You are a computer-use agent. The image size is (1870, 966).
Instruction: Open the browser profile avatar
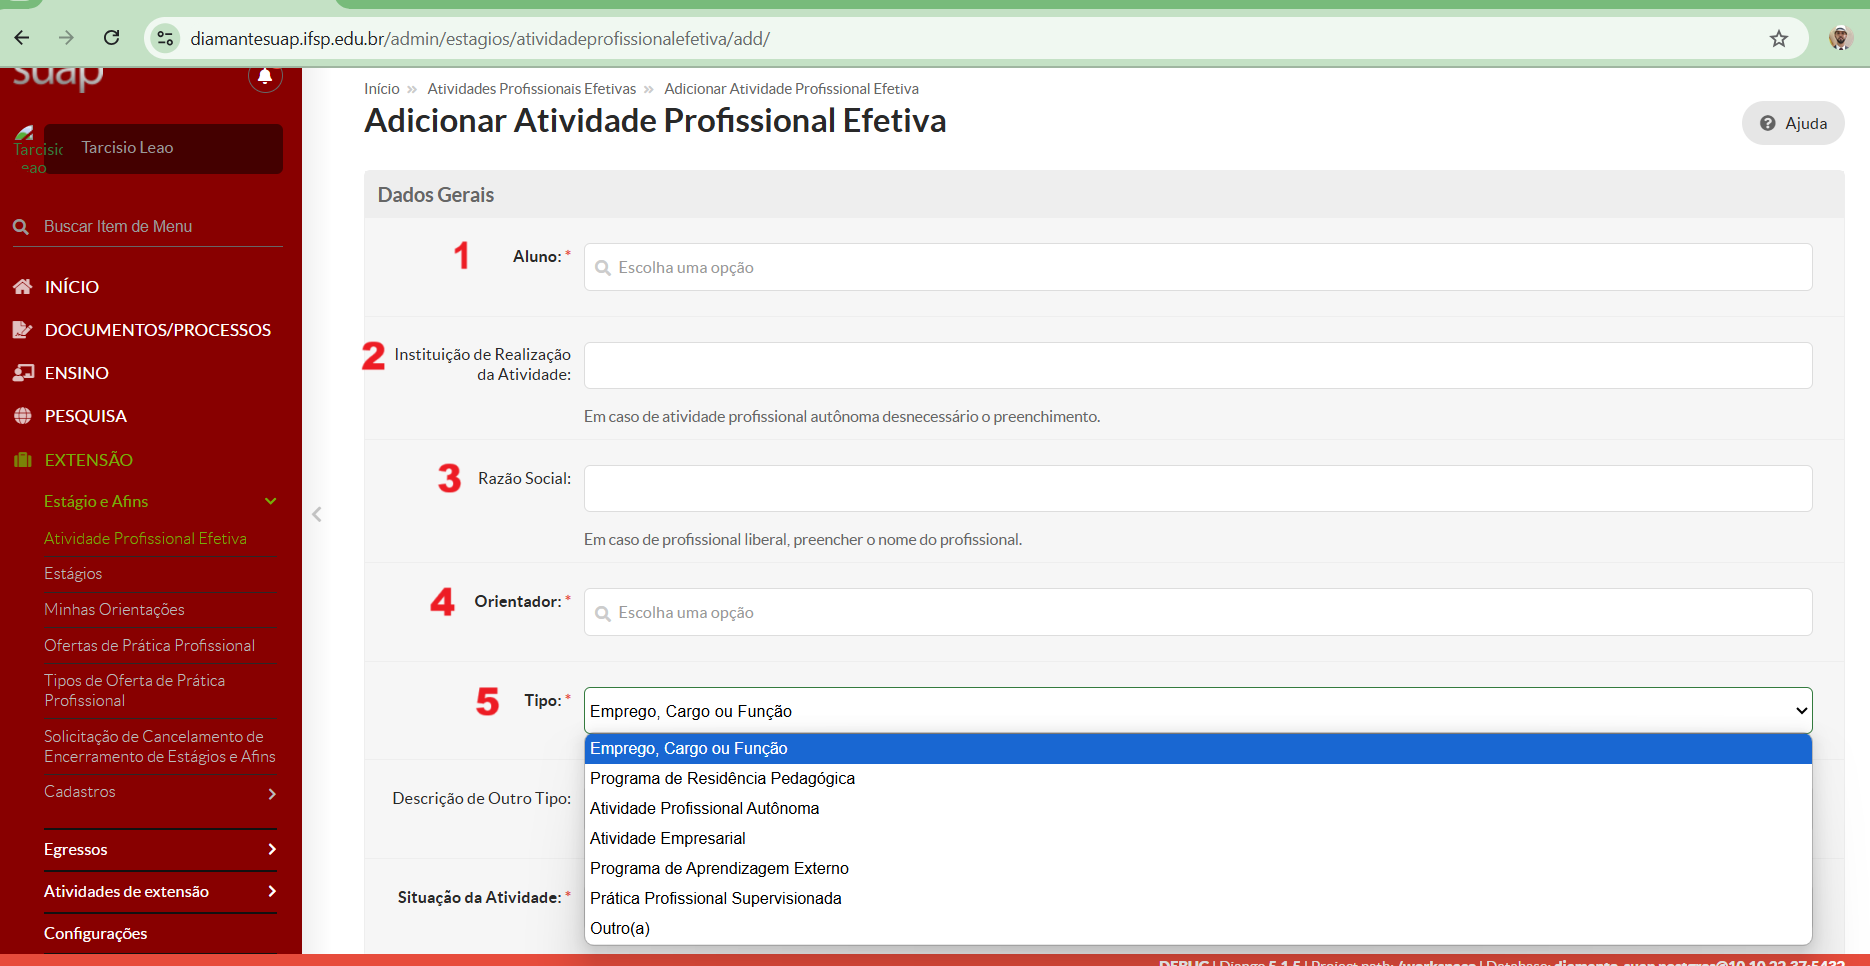(x=1840, y=39)
